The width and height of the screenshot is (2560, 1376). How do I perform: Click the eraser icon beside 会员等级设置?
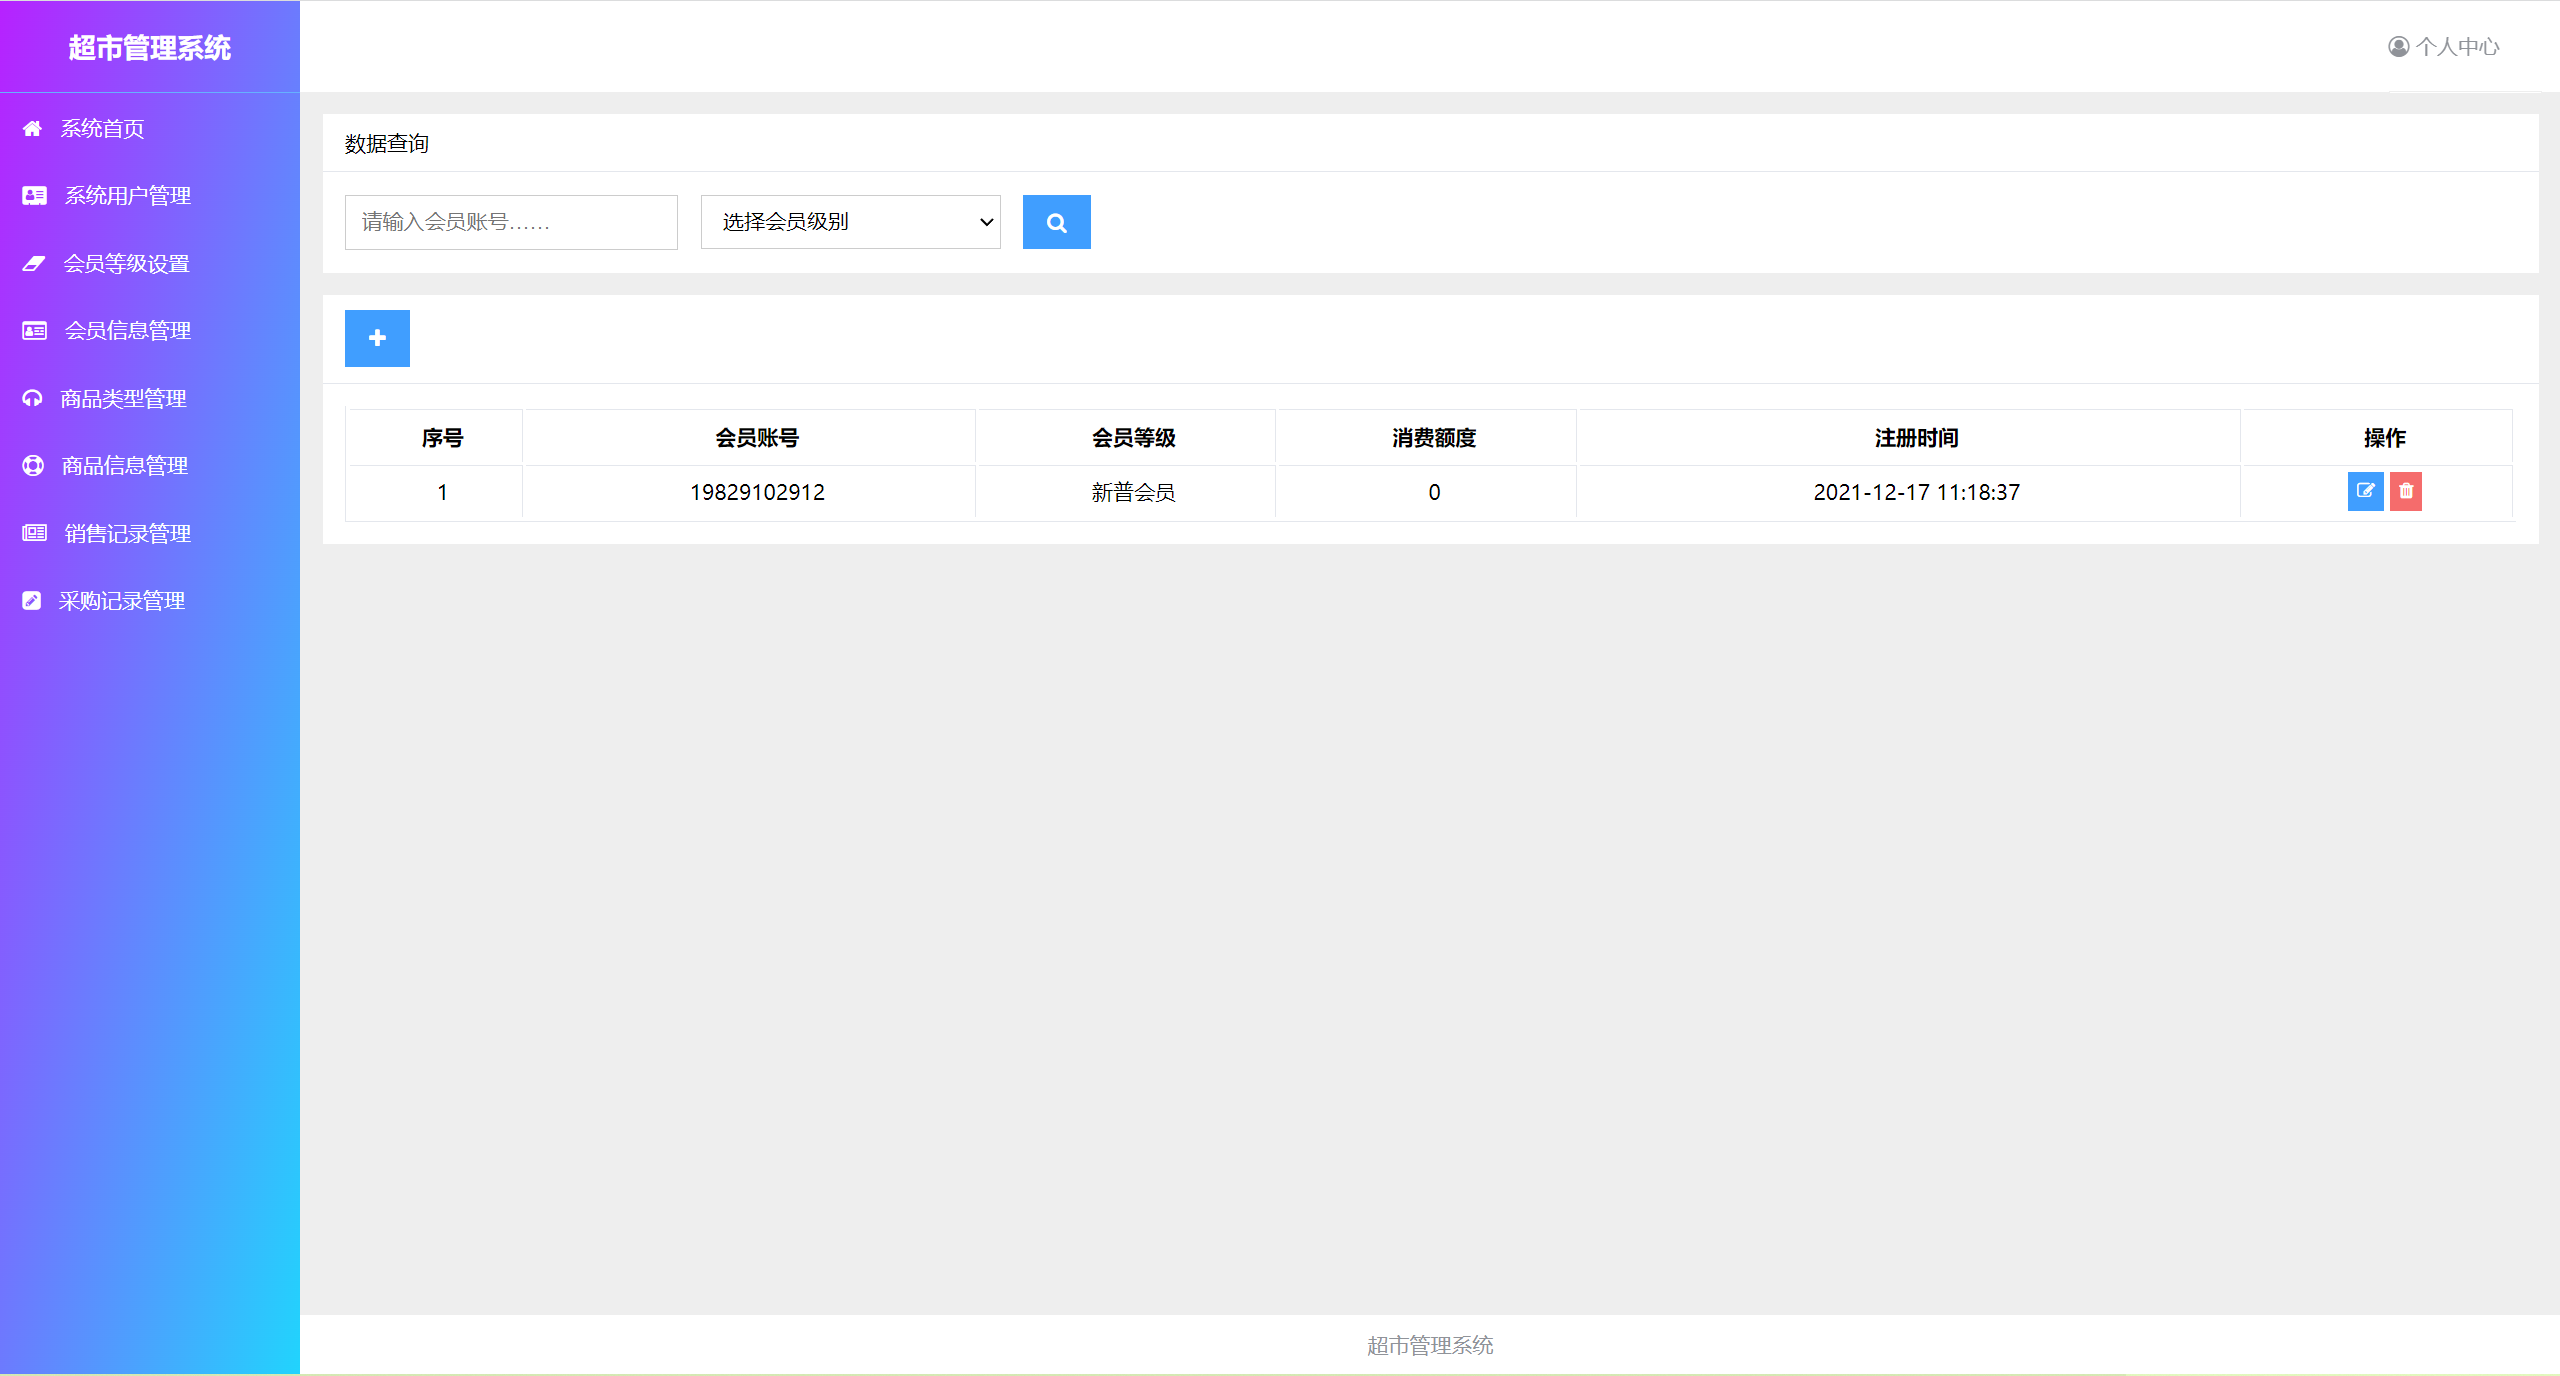[34, 264]
